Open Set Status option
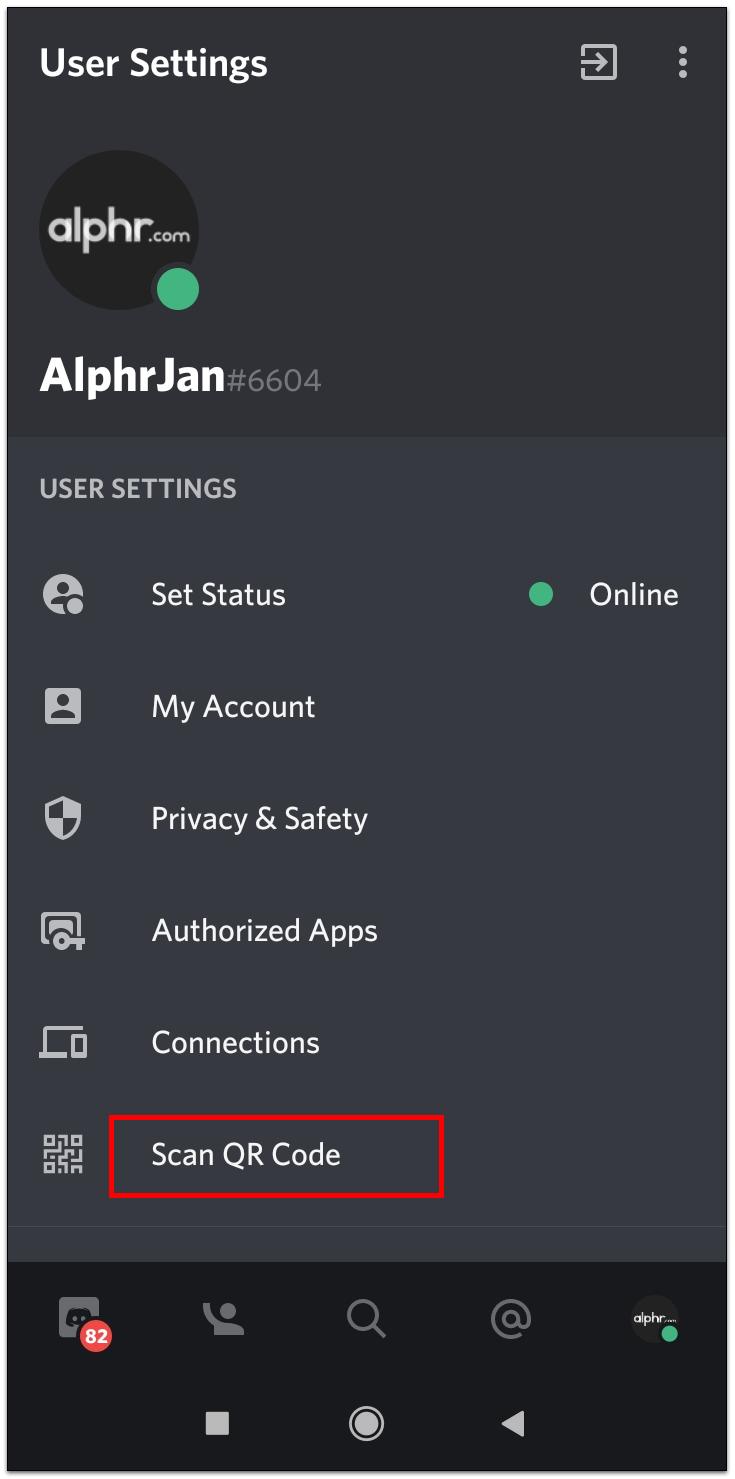The height and width of the screenshot is (1479, 735). pos(218,595)
